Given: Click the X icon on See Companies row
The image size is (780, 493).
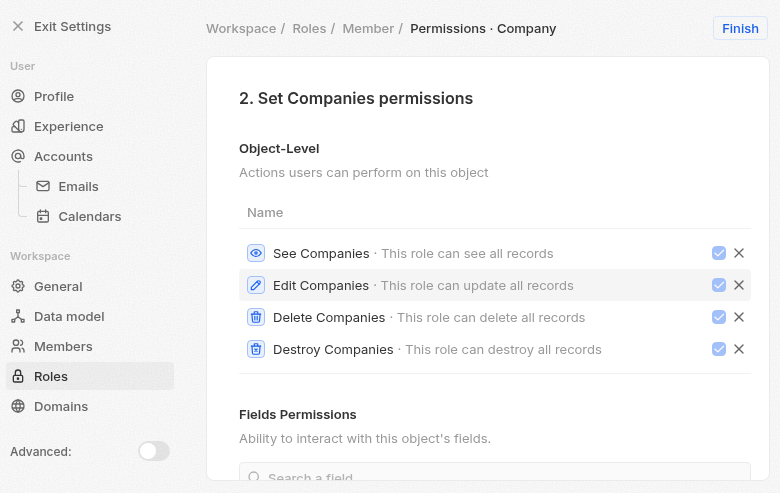Looking at the screenshot, I should [739, 253].
